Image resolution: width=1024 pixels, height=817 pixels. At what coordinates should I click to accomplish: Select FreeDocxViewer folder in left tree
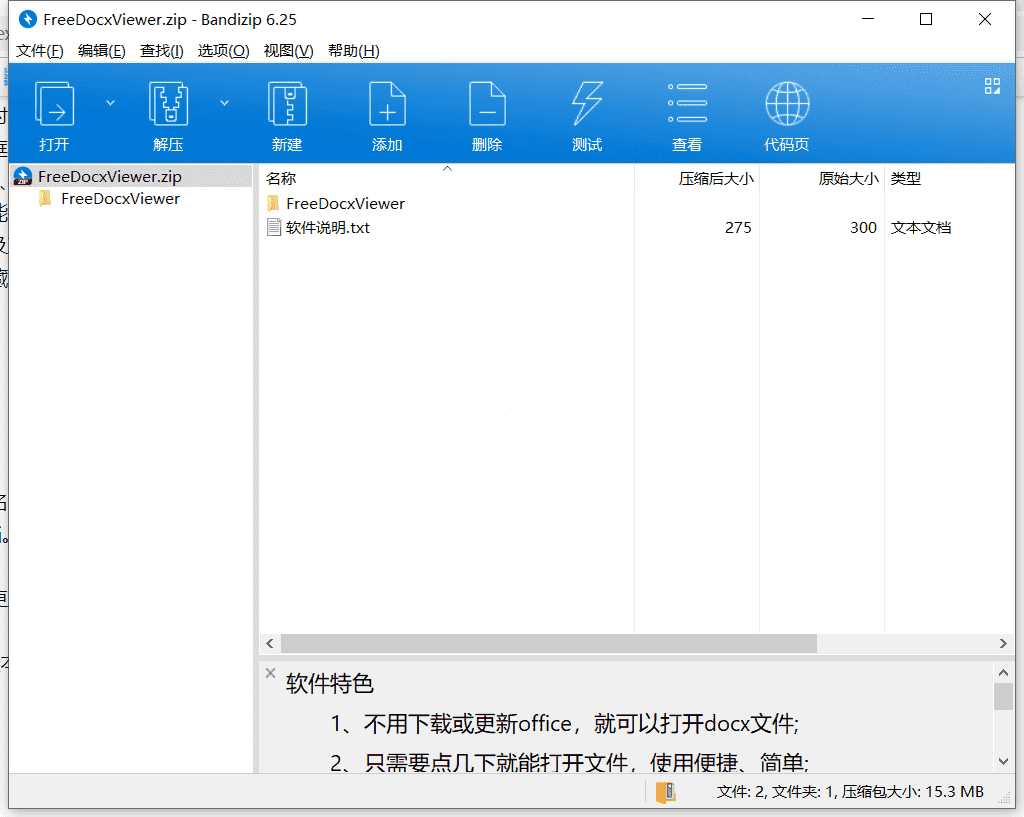pos(120,199)
